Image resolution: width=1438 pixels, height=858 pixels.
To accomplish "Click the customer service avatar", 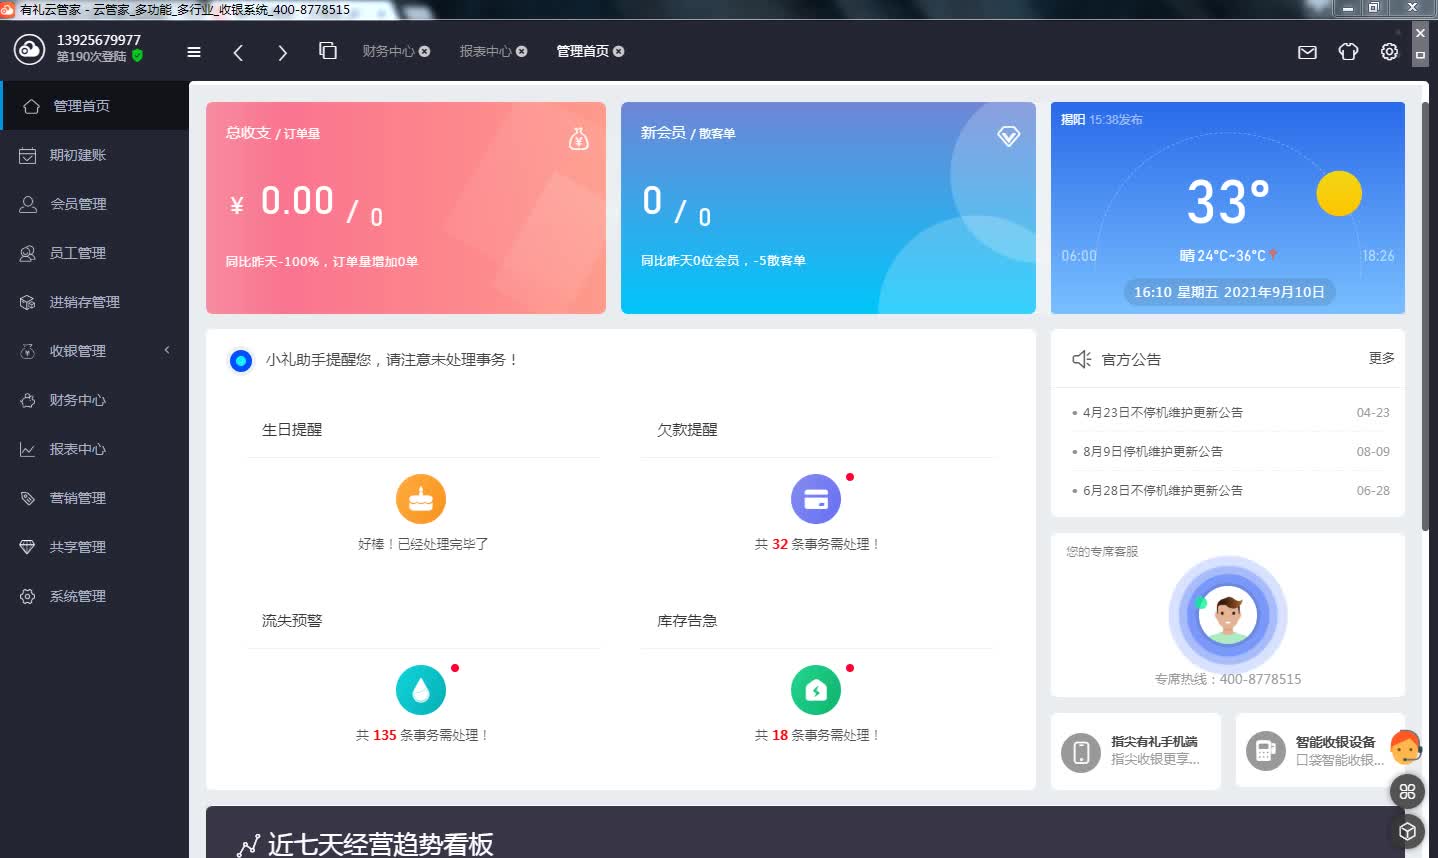I will pos(1228,615).
